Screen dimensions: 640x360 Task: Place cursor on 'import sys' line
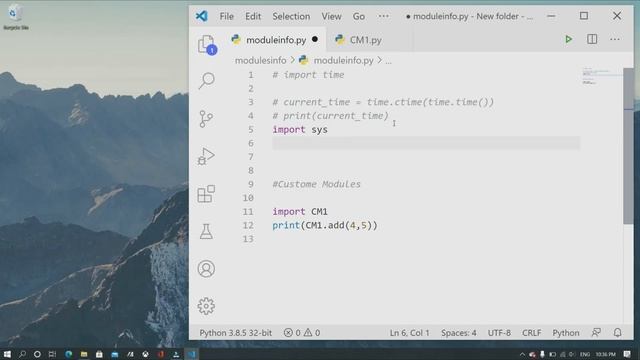[300, 129]
